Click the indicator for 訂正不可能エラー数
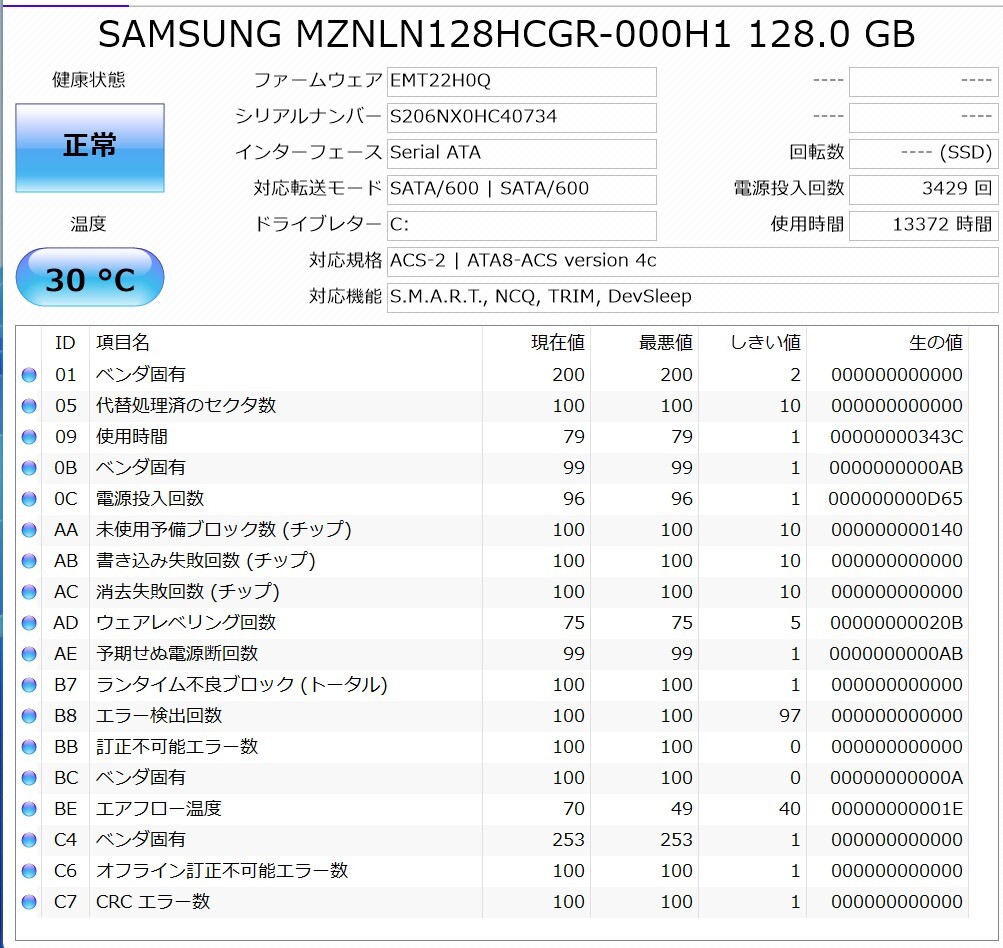1003x948 pixels. [29, 747]
